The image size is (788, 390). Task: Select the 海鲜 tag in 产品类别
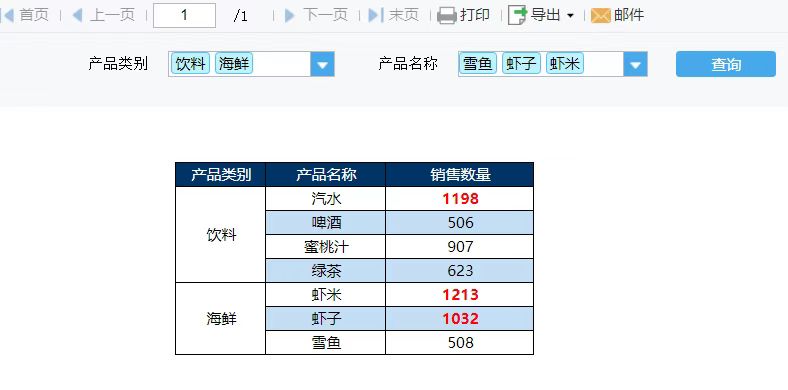pos(234,64)
